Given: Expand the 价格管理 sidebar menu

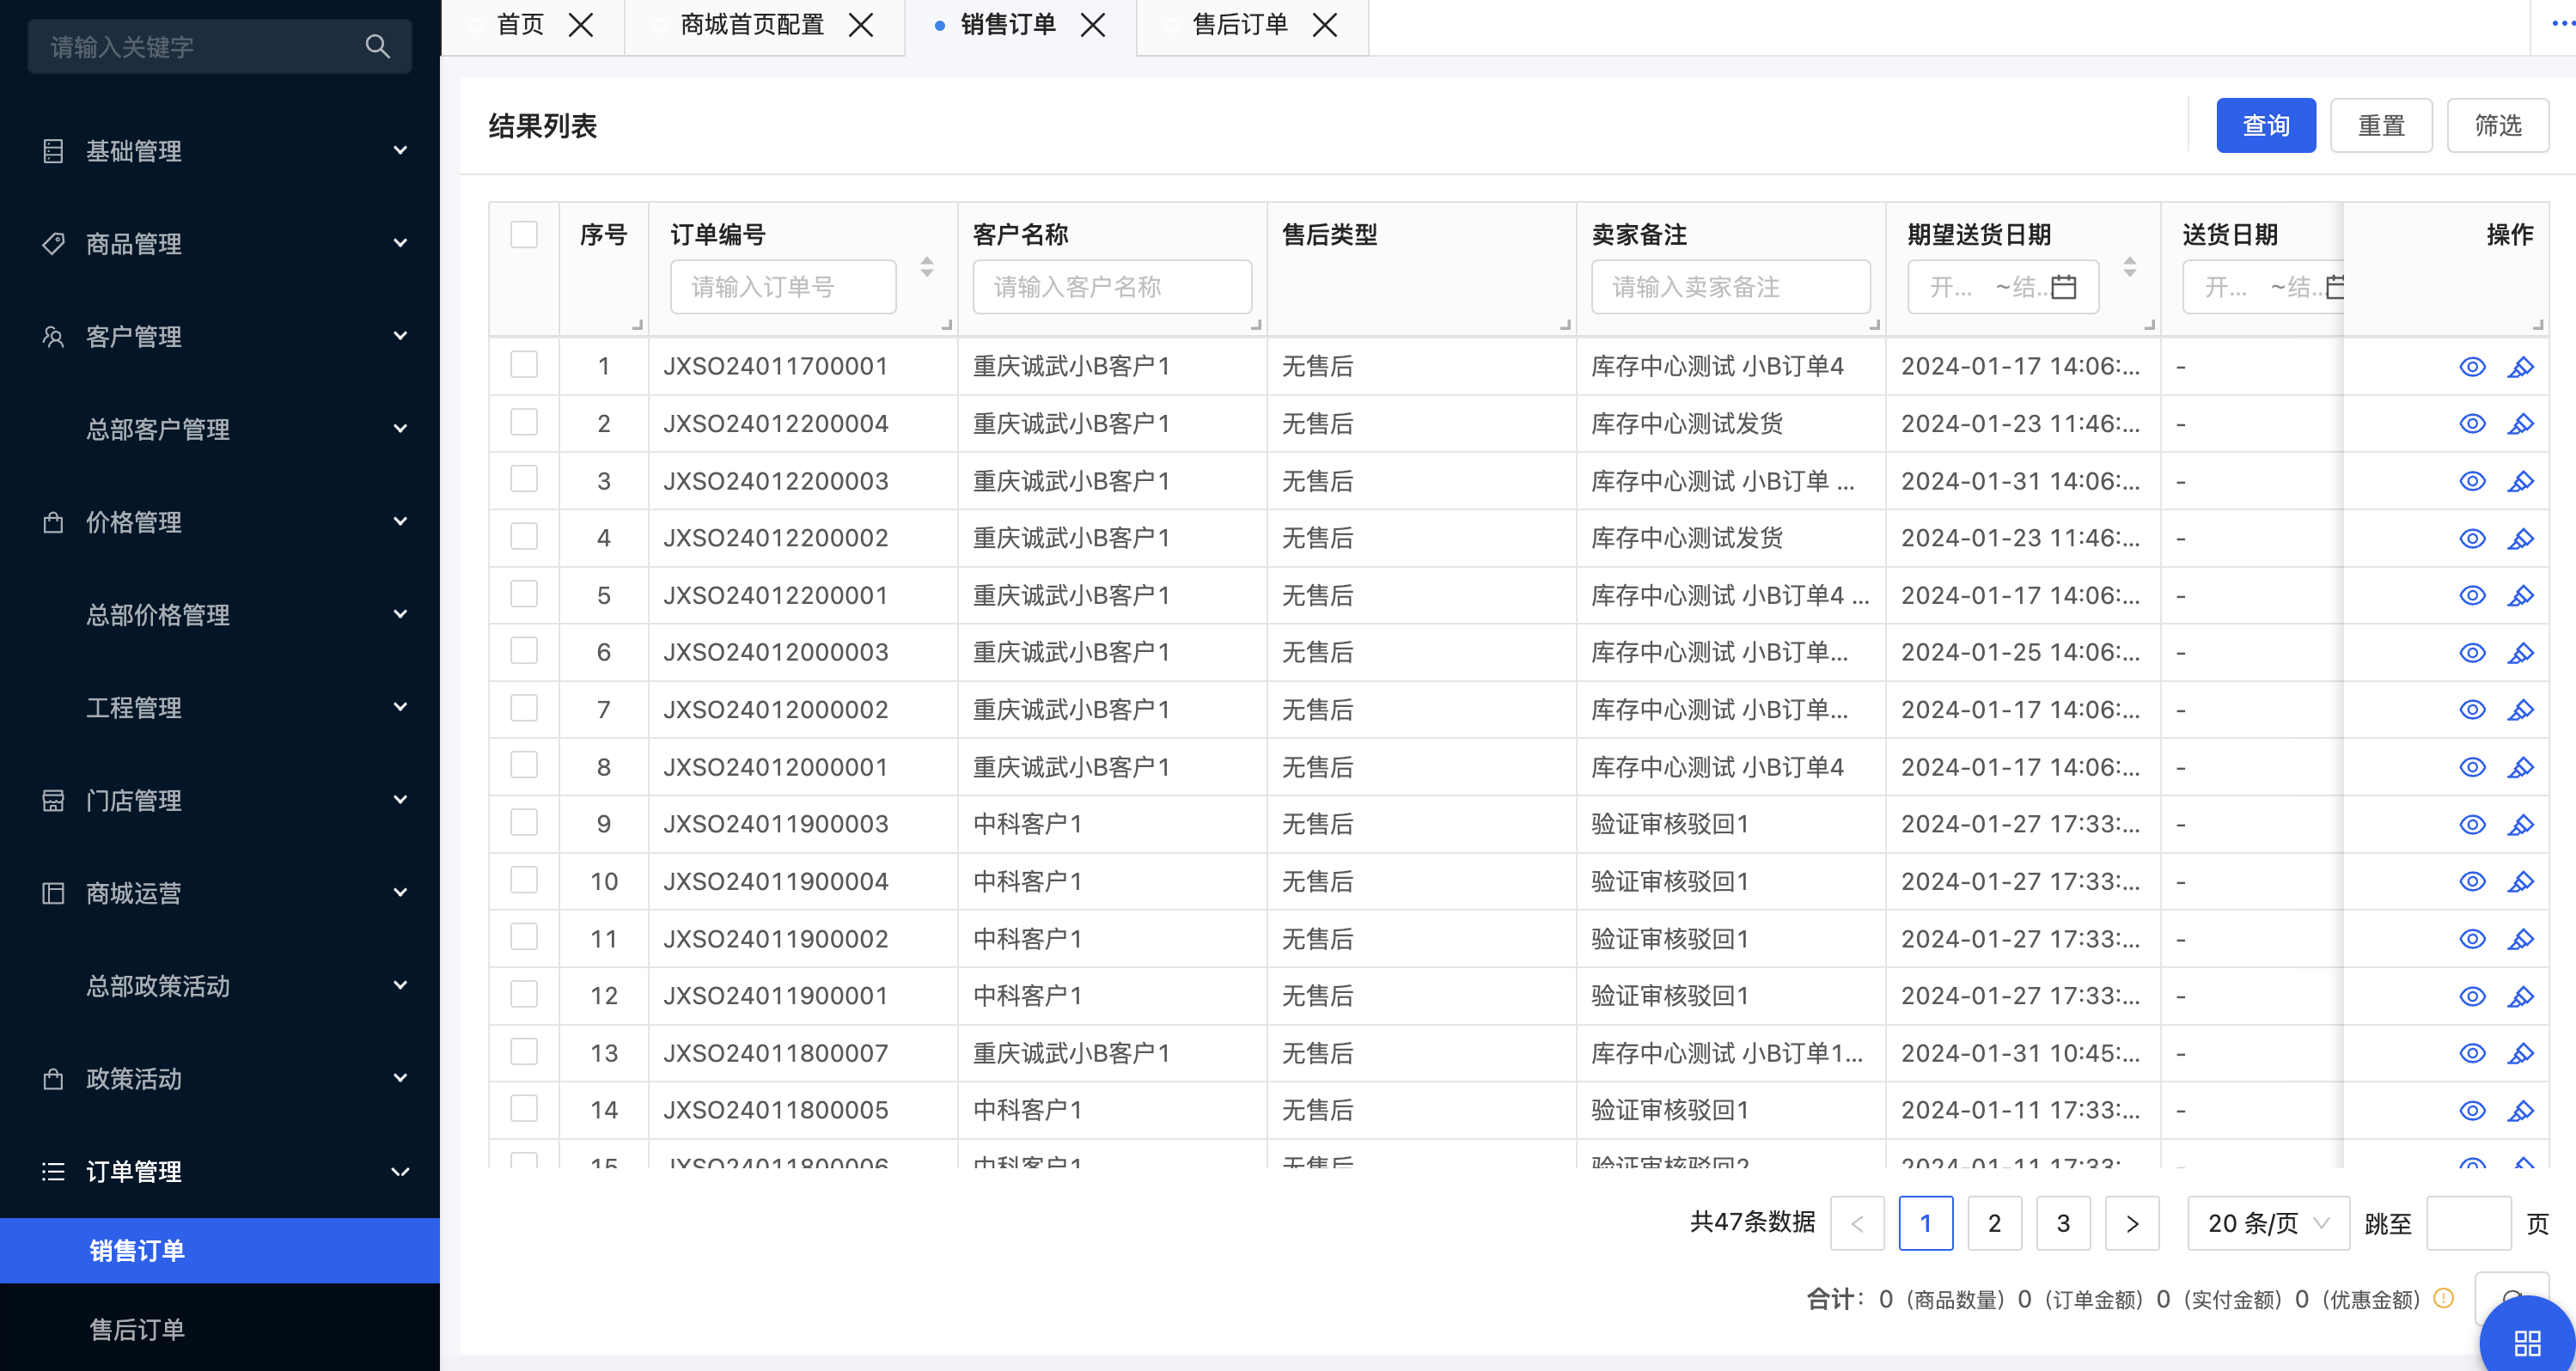Looking at the screenshot, I should pos(220,522).
